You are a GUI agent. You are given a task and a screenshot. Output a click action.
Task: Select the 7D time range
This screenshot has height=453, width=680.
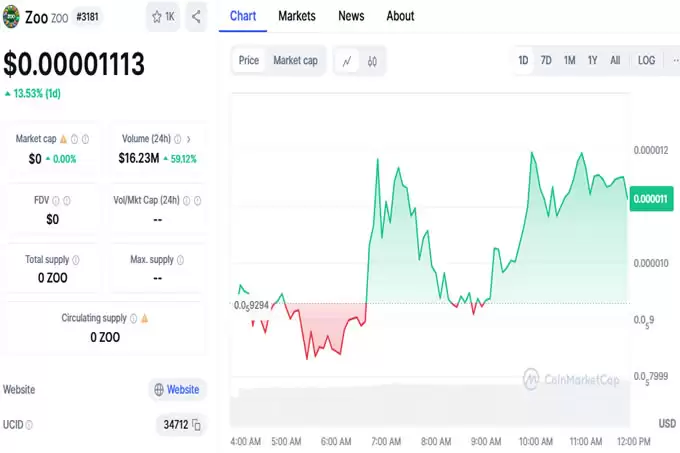(x=546, y=61)
